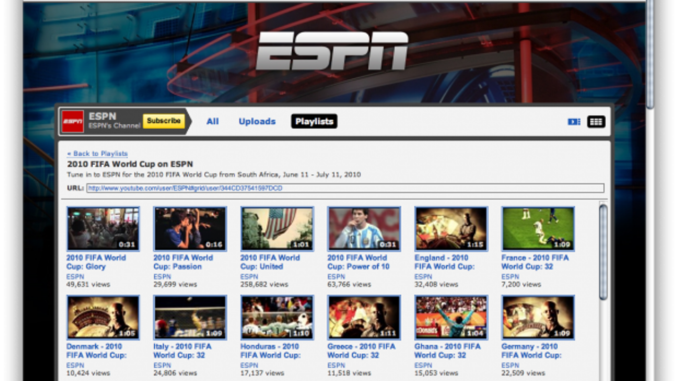Open France - 2010 FIFA thumbnail
Screen dimensions: 678x381
point(538,229)
